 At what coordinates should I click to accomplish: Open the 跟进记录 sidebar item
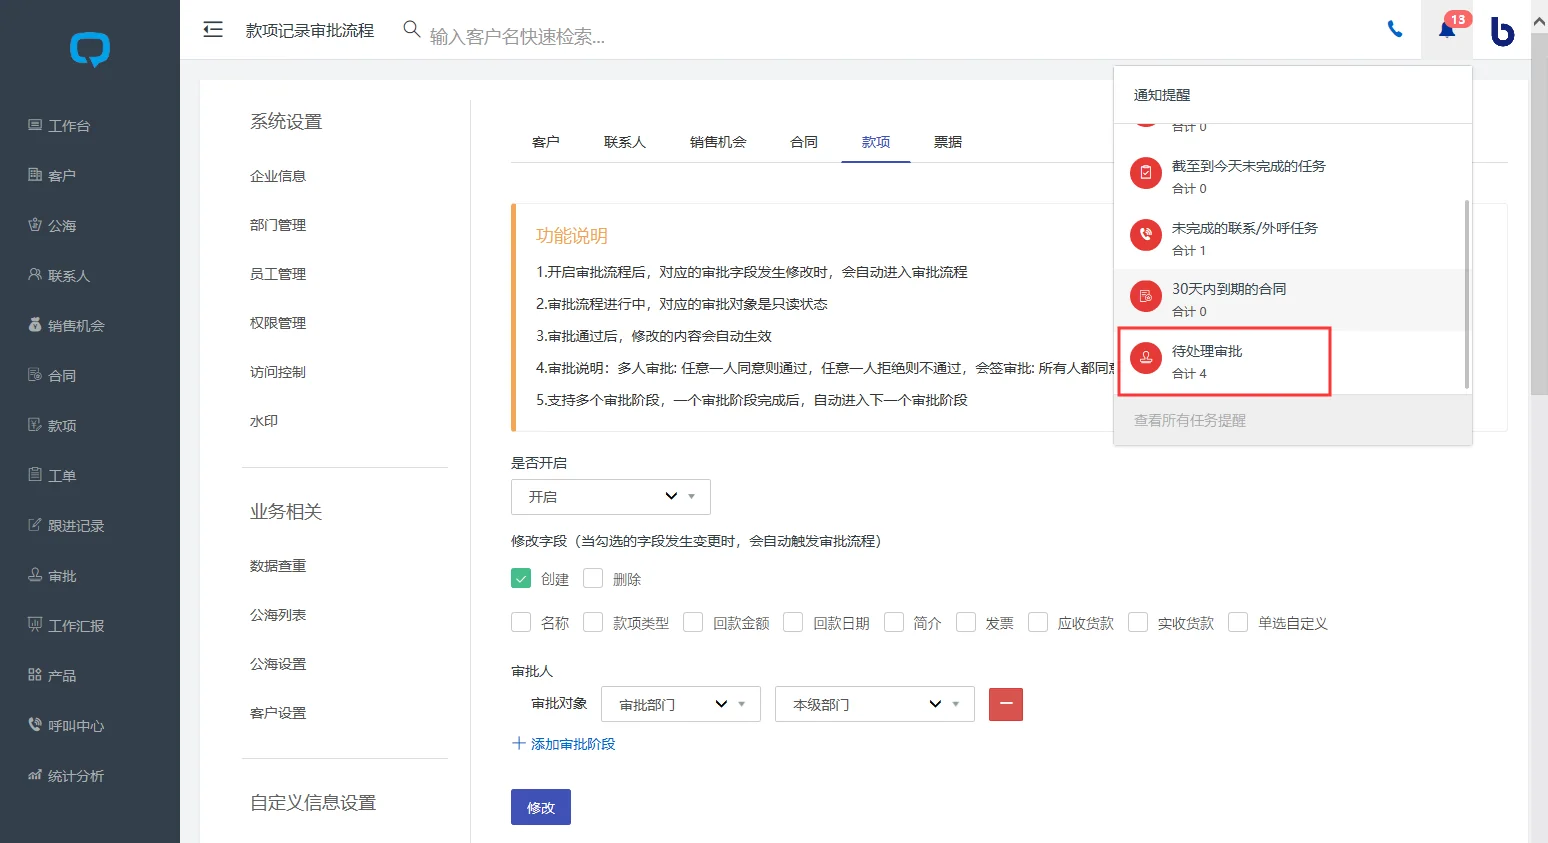[x=66, y=526]
